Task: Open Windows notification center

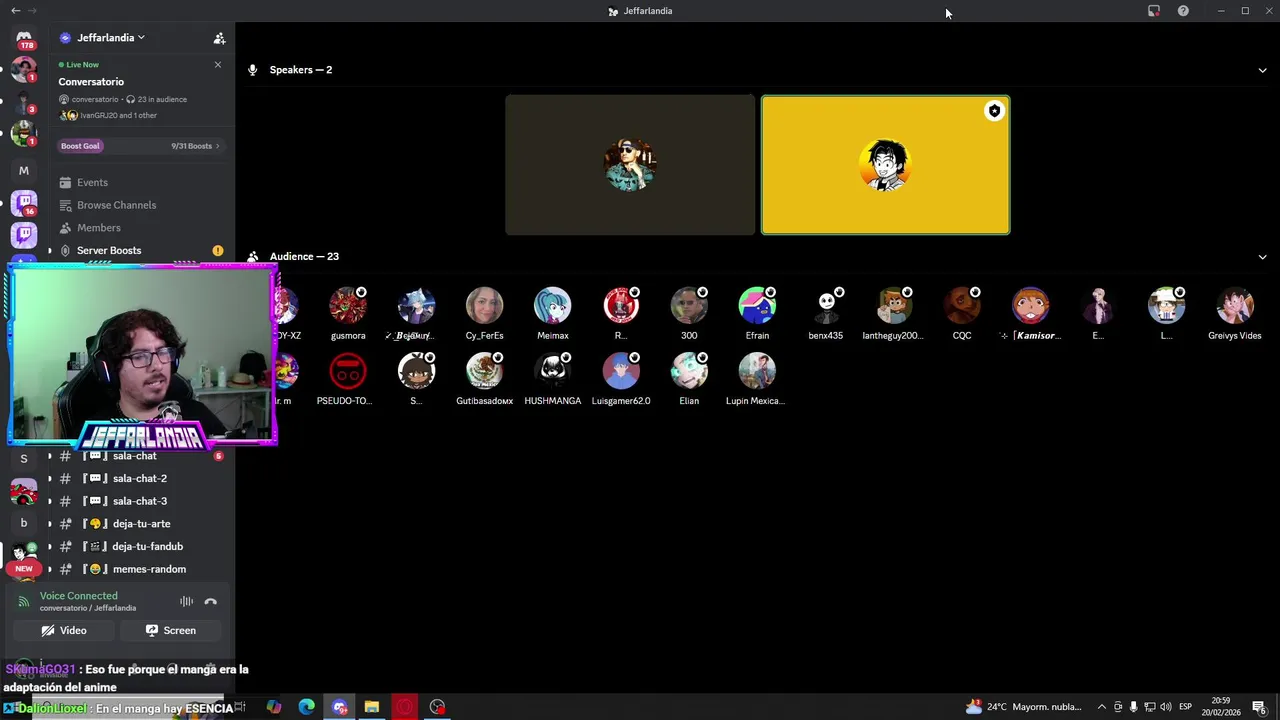Action: (1259, 707)
